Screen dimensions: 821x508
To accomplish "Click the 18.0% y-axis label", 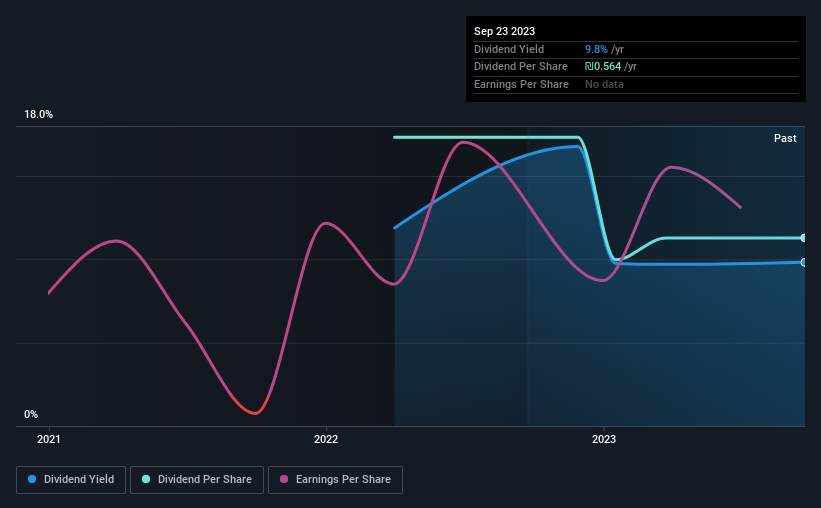I will pos(38,114).
